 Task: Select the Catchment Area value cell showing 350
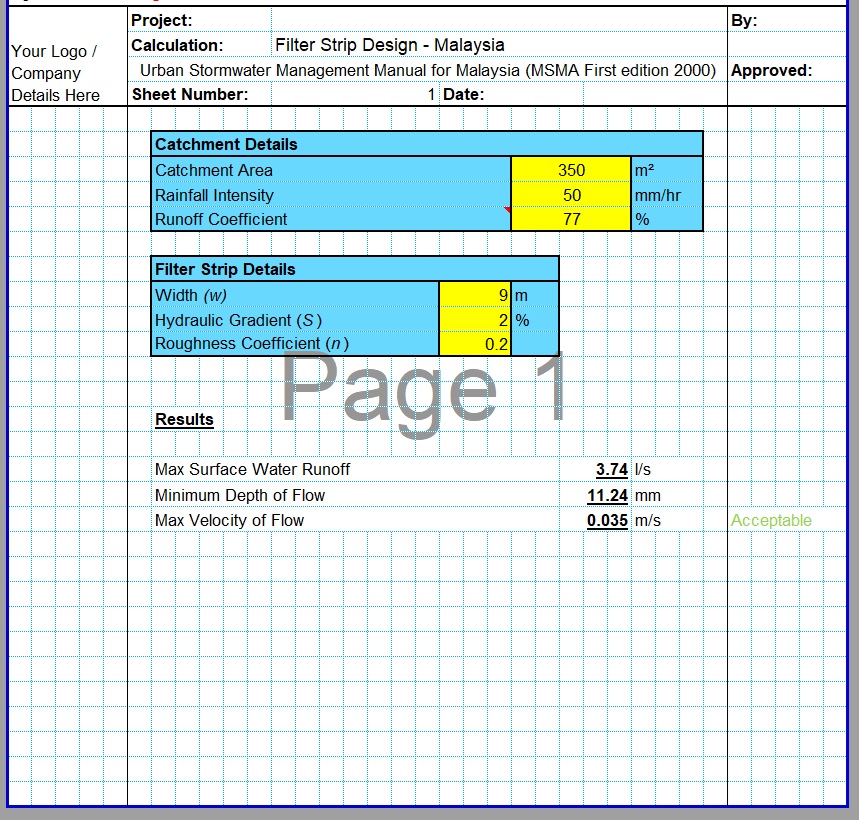tap(571, 170)
